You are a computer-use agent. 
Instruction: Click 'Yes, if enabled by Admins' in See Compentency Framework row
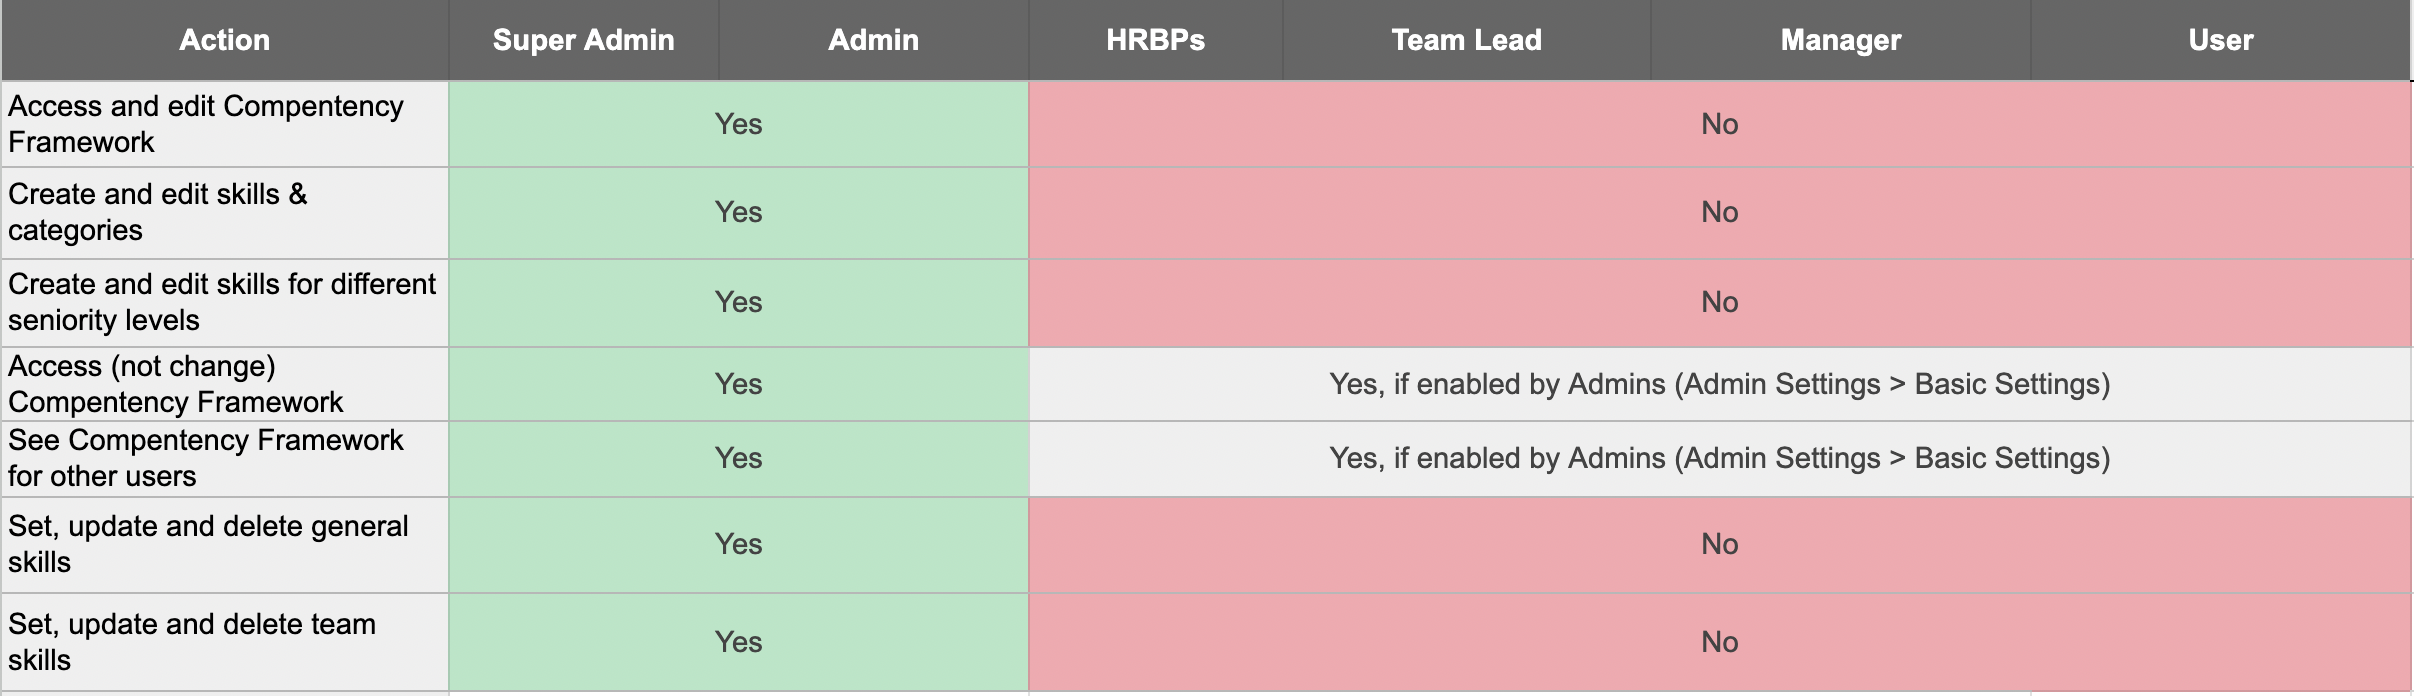(1720, 459)
